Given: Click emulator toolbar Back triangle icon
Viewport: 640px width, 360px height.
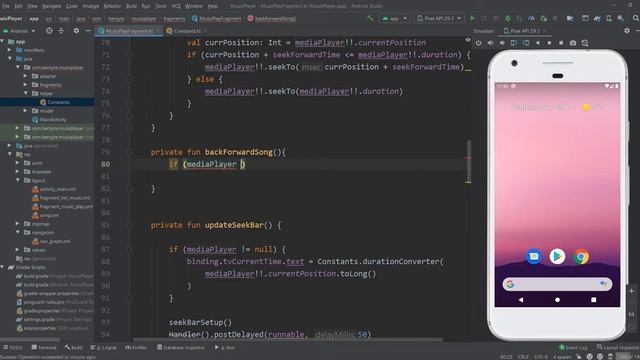Looking at the screenshot, I should click(x=538, y=43).
